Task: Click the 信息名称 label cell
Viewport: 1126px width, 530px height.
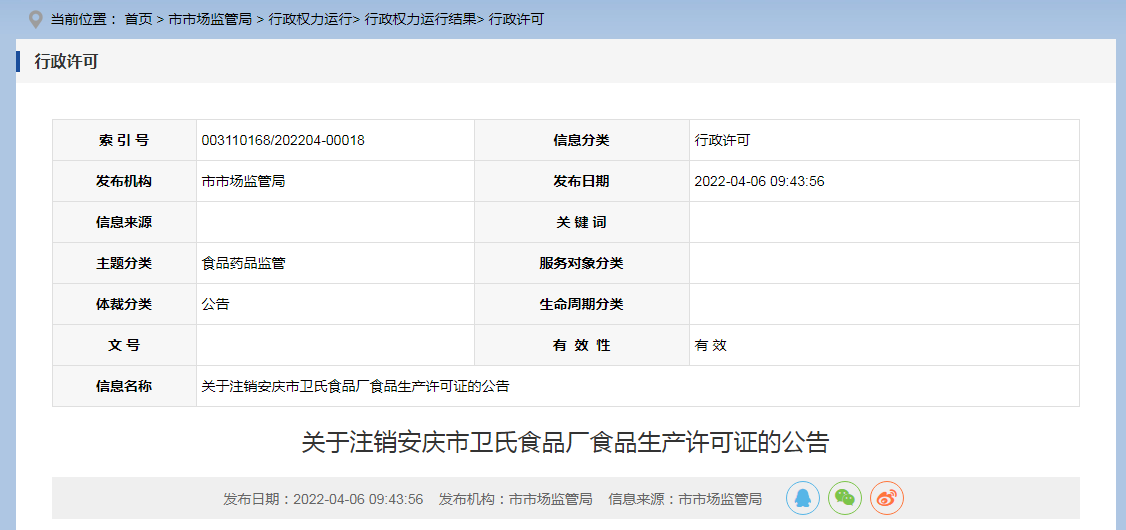Action: [124, 386]
